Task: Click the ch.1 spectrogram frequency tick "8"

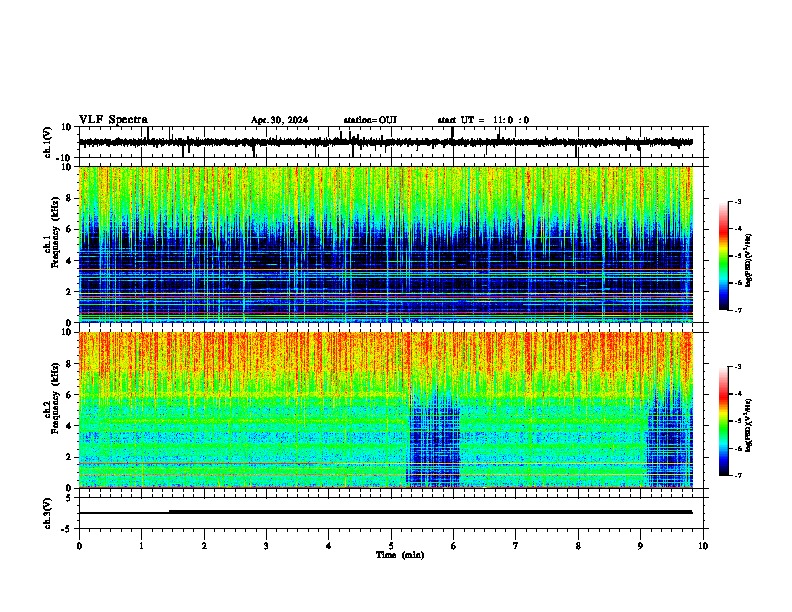Action: (70, 198)
